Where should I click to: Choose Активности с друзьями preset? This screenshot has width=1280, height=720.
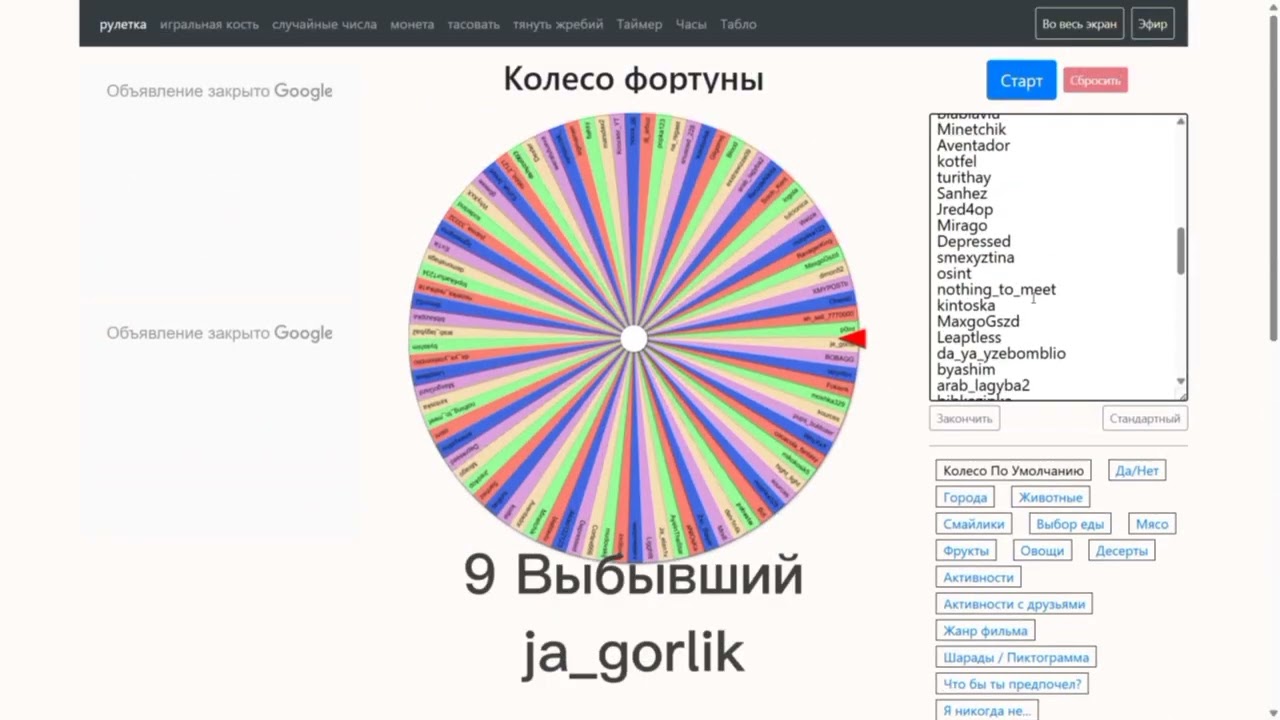coord(1014,604)
